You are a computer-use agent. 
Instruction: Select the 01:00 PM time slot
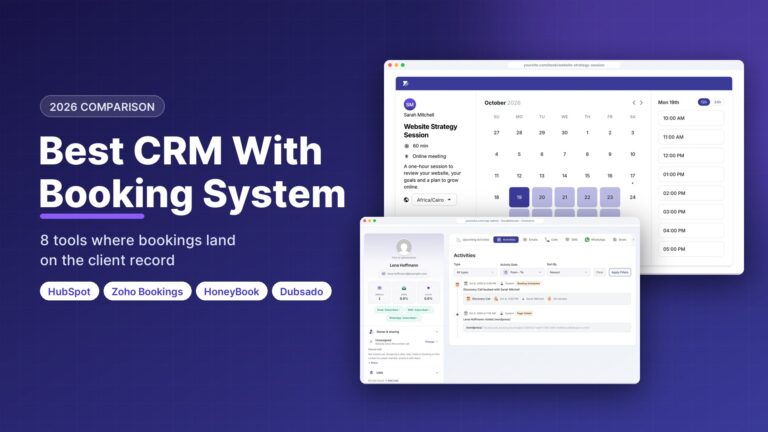(690, 174)
